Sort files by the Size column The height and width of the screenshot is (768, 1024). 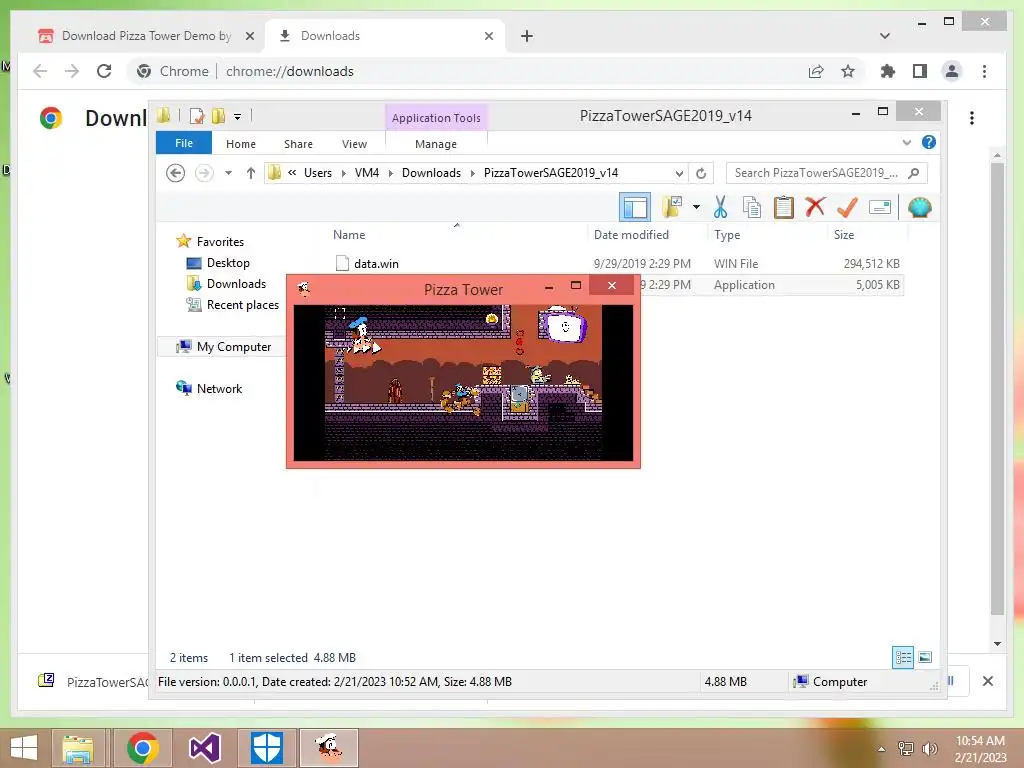click(x=844, y=235)
